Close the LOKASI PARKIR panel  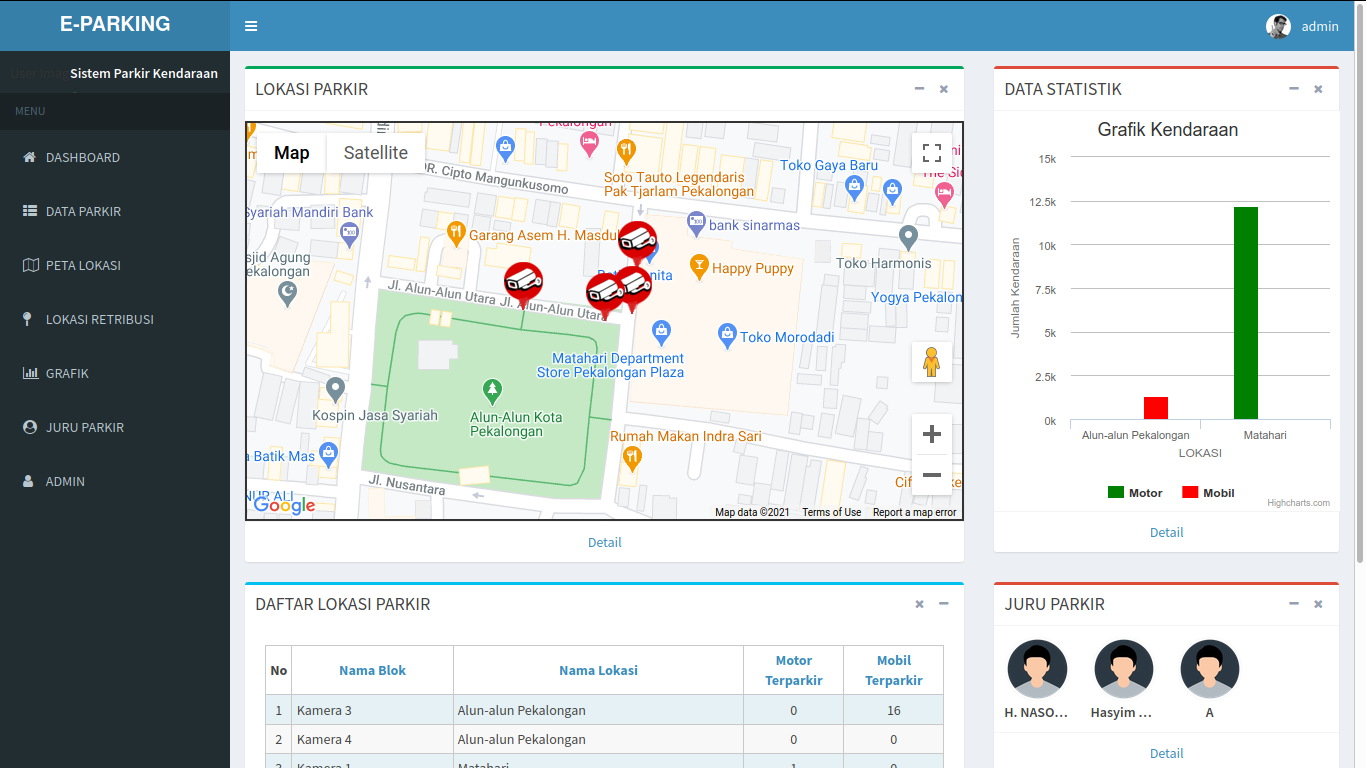(x=944, y=89)
